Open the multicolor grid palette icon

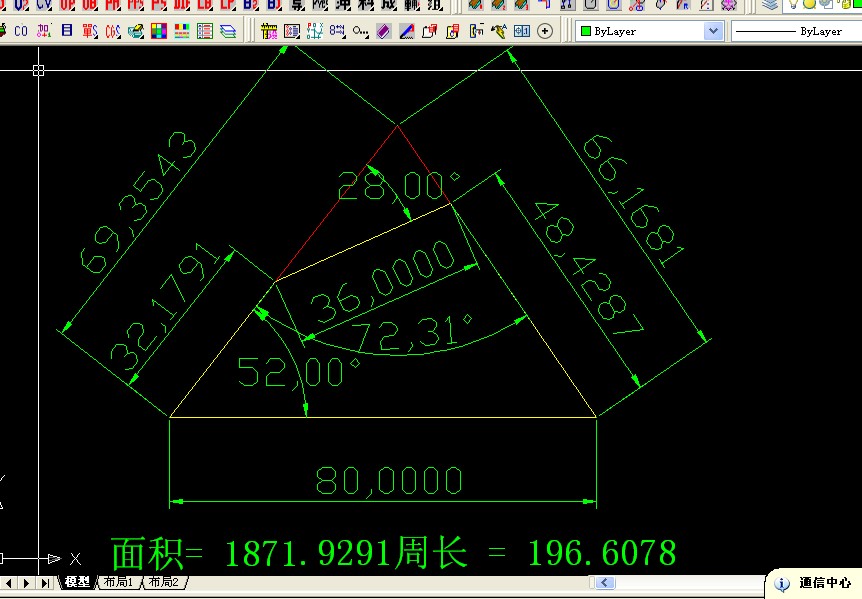[159, 31]
